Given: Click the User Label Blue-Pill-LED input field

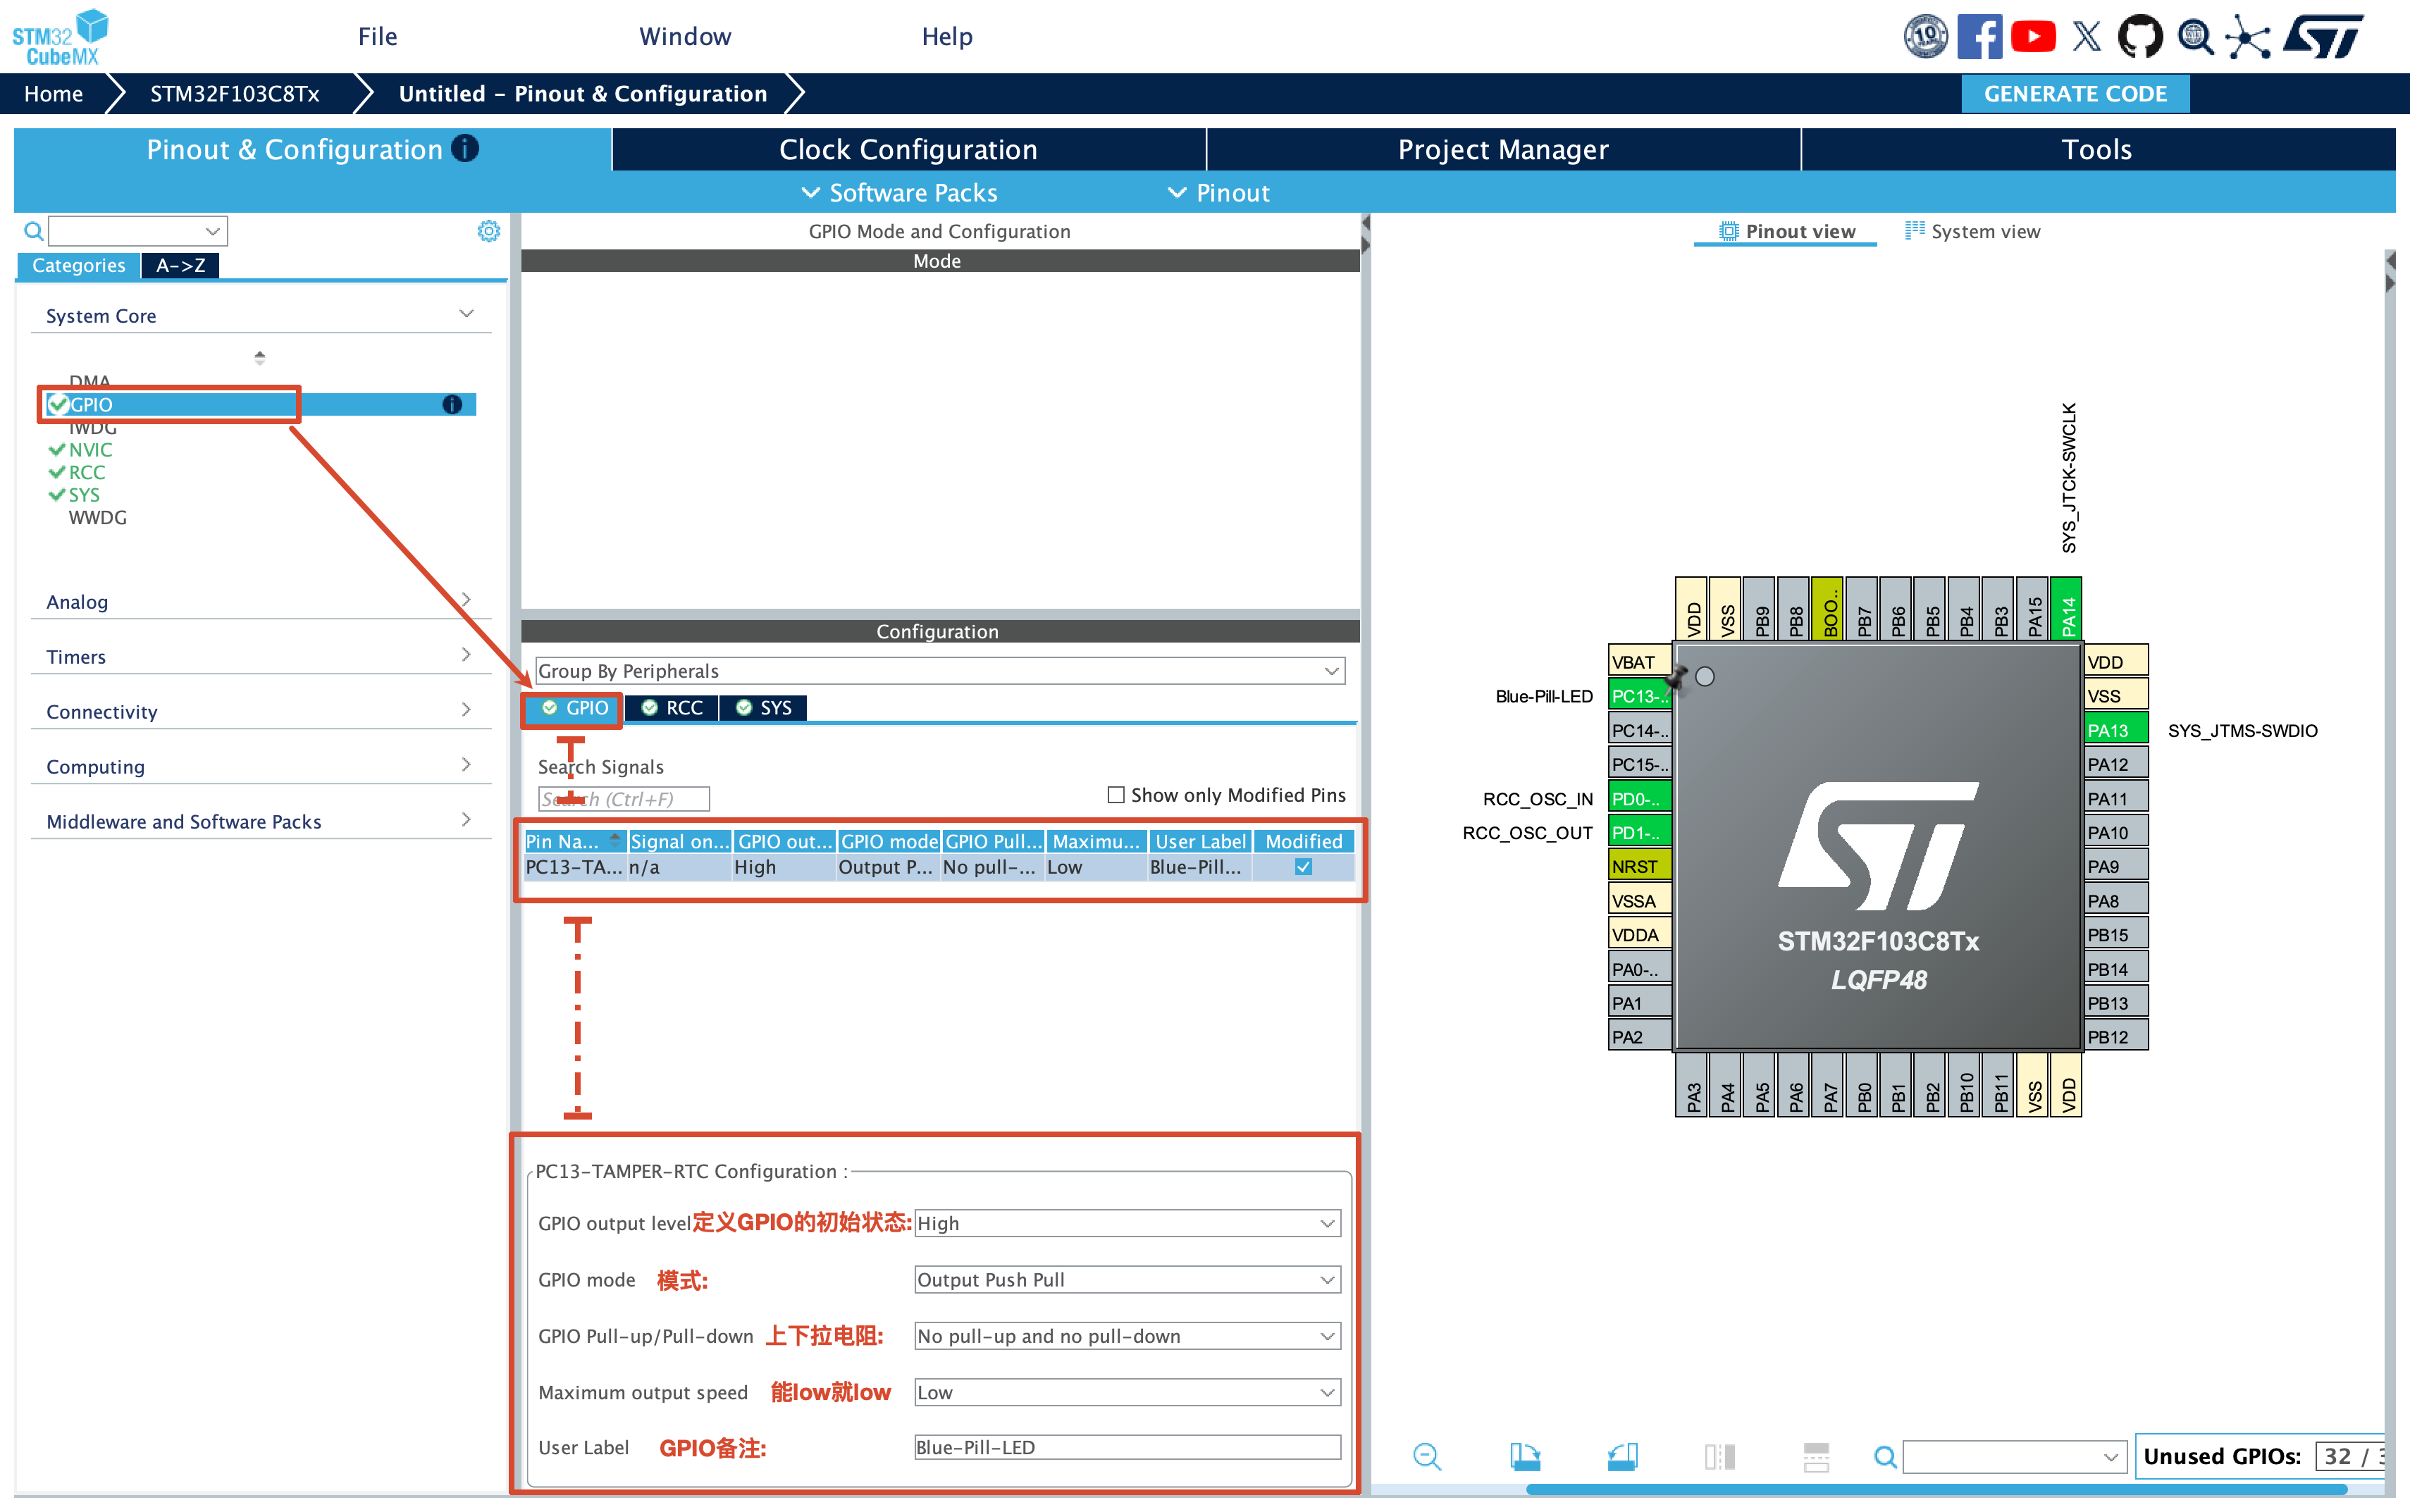Looking at the screenshot, I should 1127,1447.
